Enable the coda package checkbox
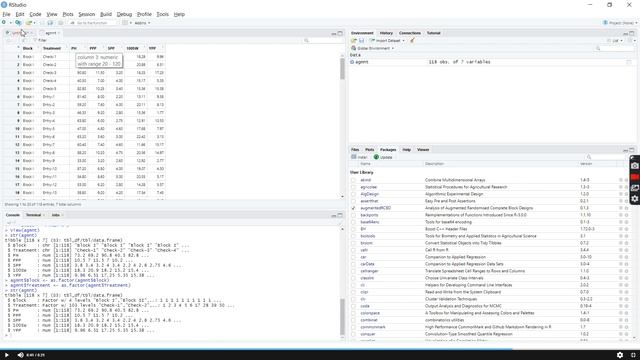Viewport: 640px width, 360px height. (x=353, y=306)
